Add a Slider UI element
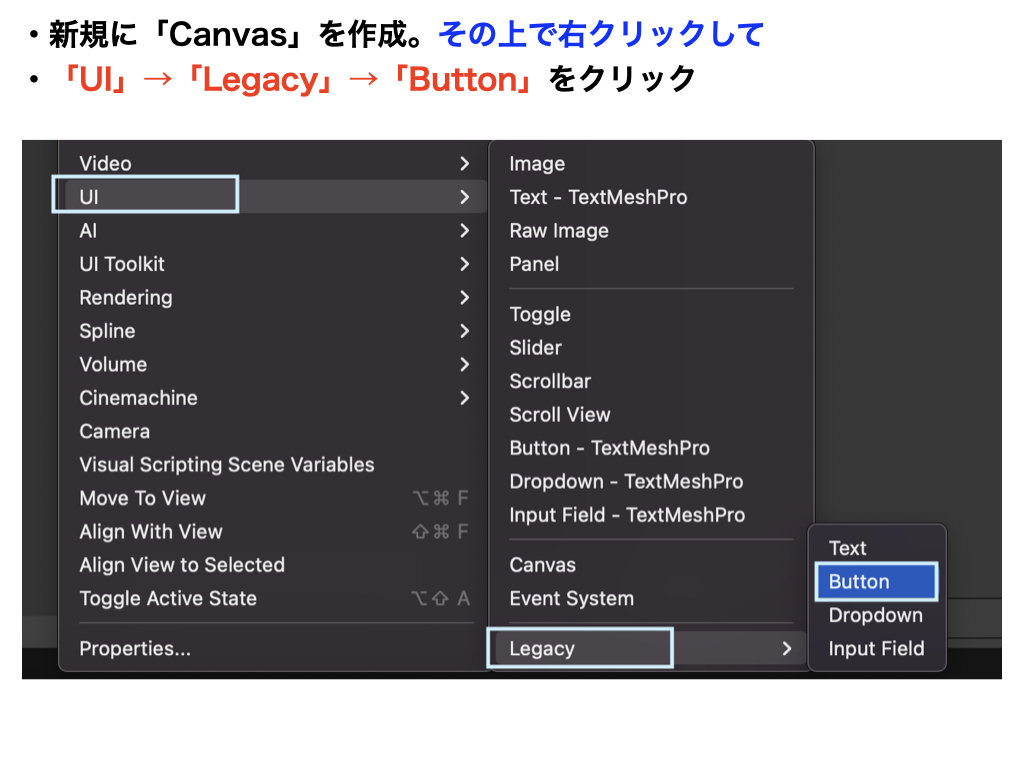The height and width of the screenshot is (768, 1024). [535, 348]
